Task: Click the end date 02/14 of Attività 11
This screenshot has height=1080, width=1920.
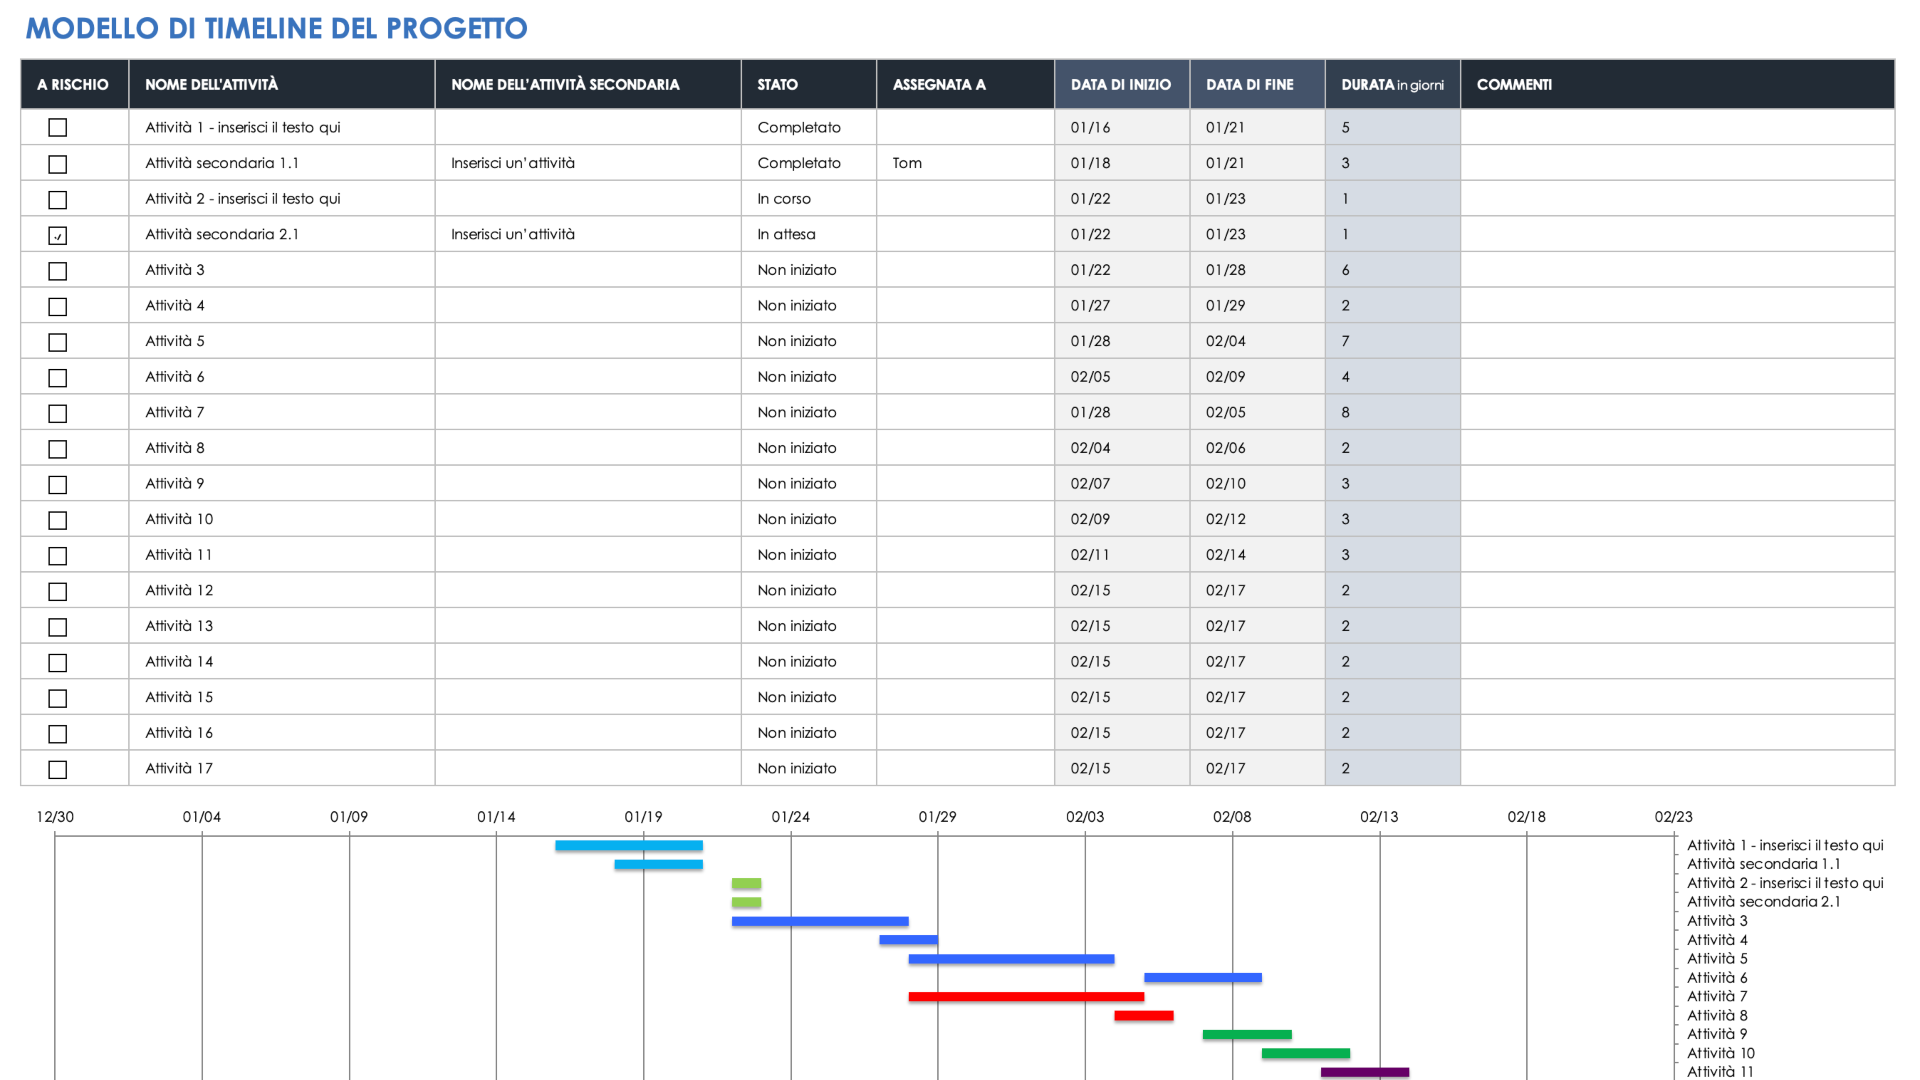Action: click(x=1258, y=555)
